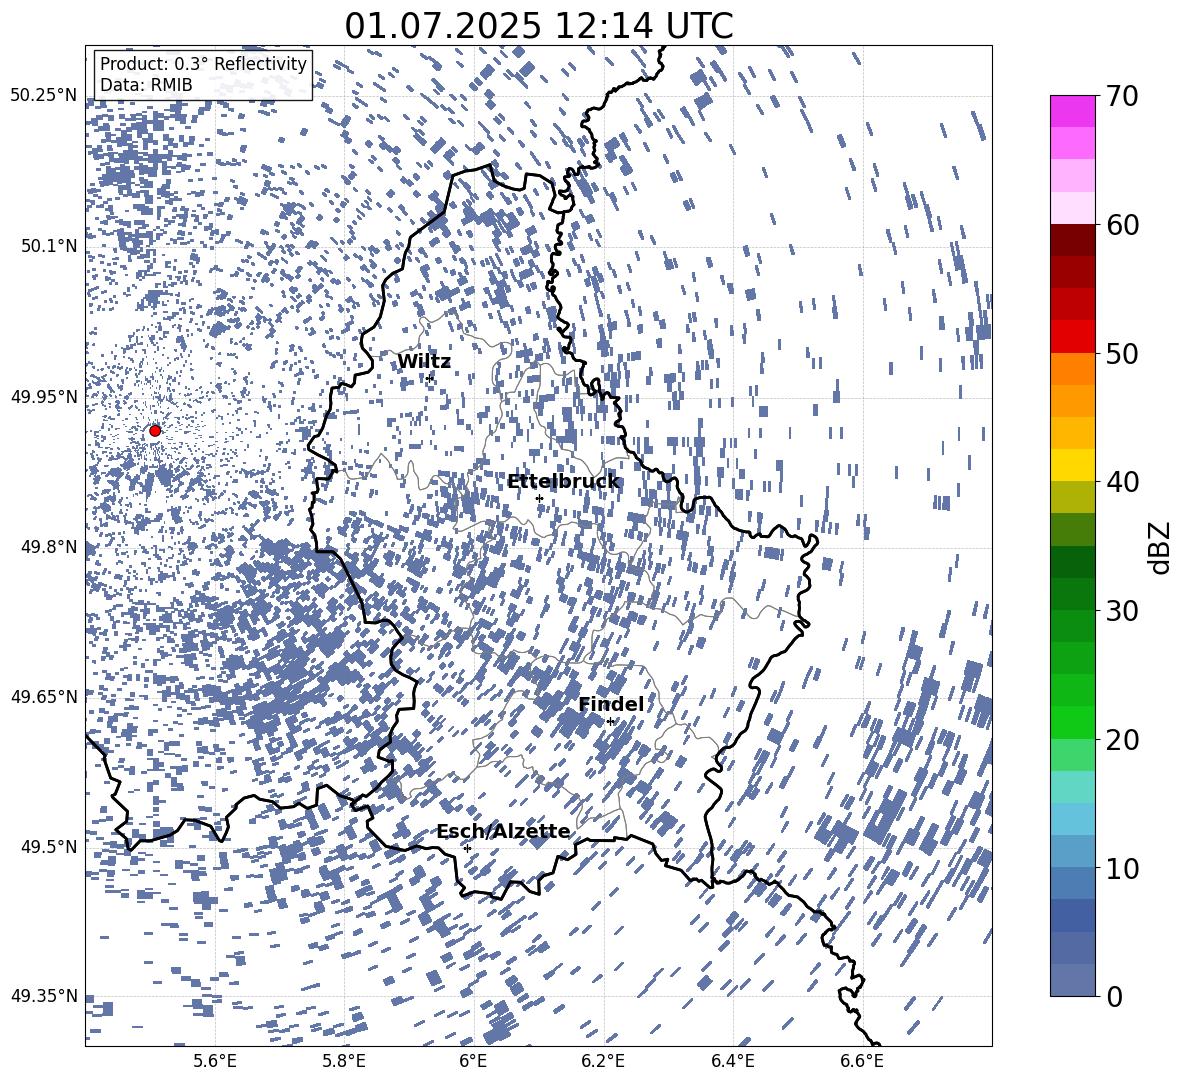Click the 30 tick label on the colorbar
This screenshot has height=1081, width=1184.
point(1121,611)
